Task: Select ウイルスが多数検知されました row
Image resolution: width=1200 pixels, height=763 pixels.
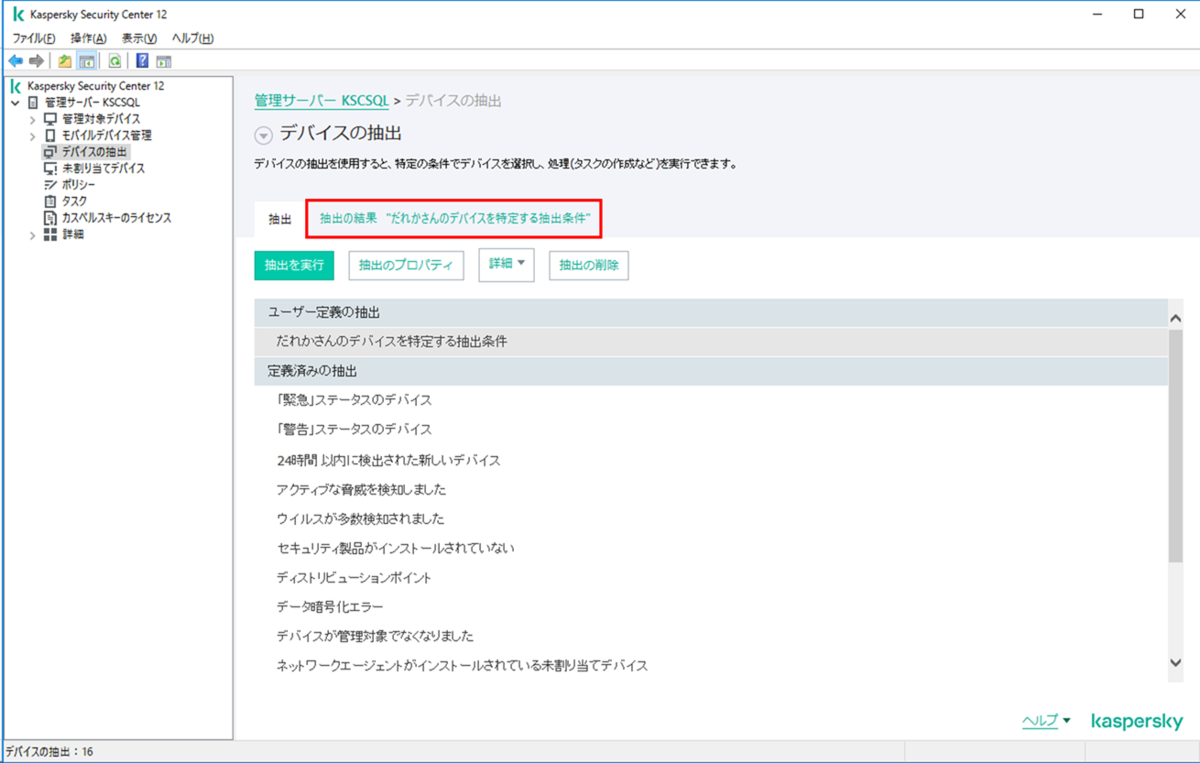Action: click(x=711, y=519)
